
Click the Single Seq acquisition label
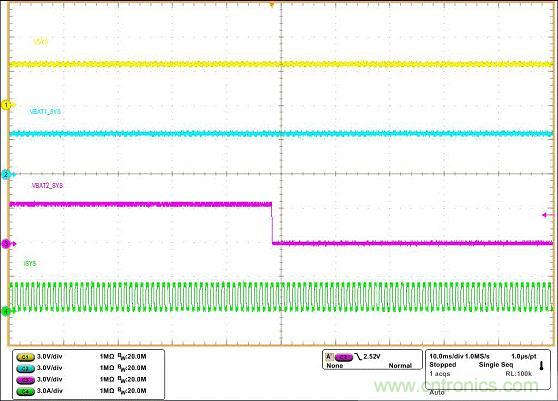click(x=496, y=365)
